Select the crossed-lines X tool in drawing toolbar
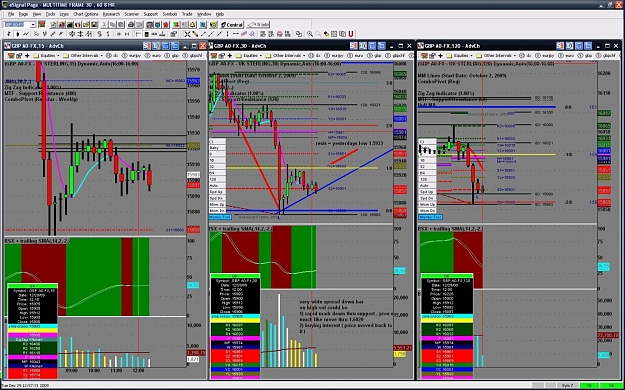This screenshot has height=390, width=625. pyautogui.click(x=187, y=34)
